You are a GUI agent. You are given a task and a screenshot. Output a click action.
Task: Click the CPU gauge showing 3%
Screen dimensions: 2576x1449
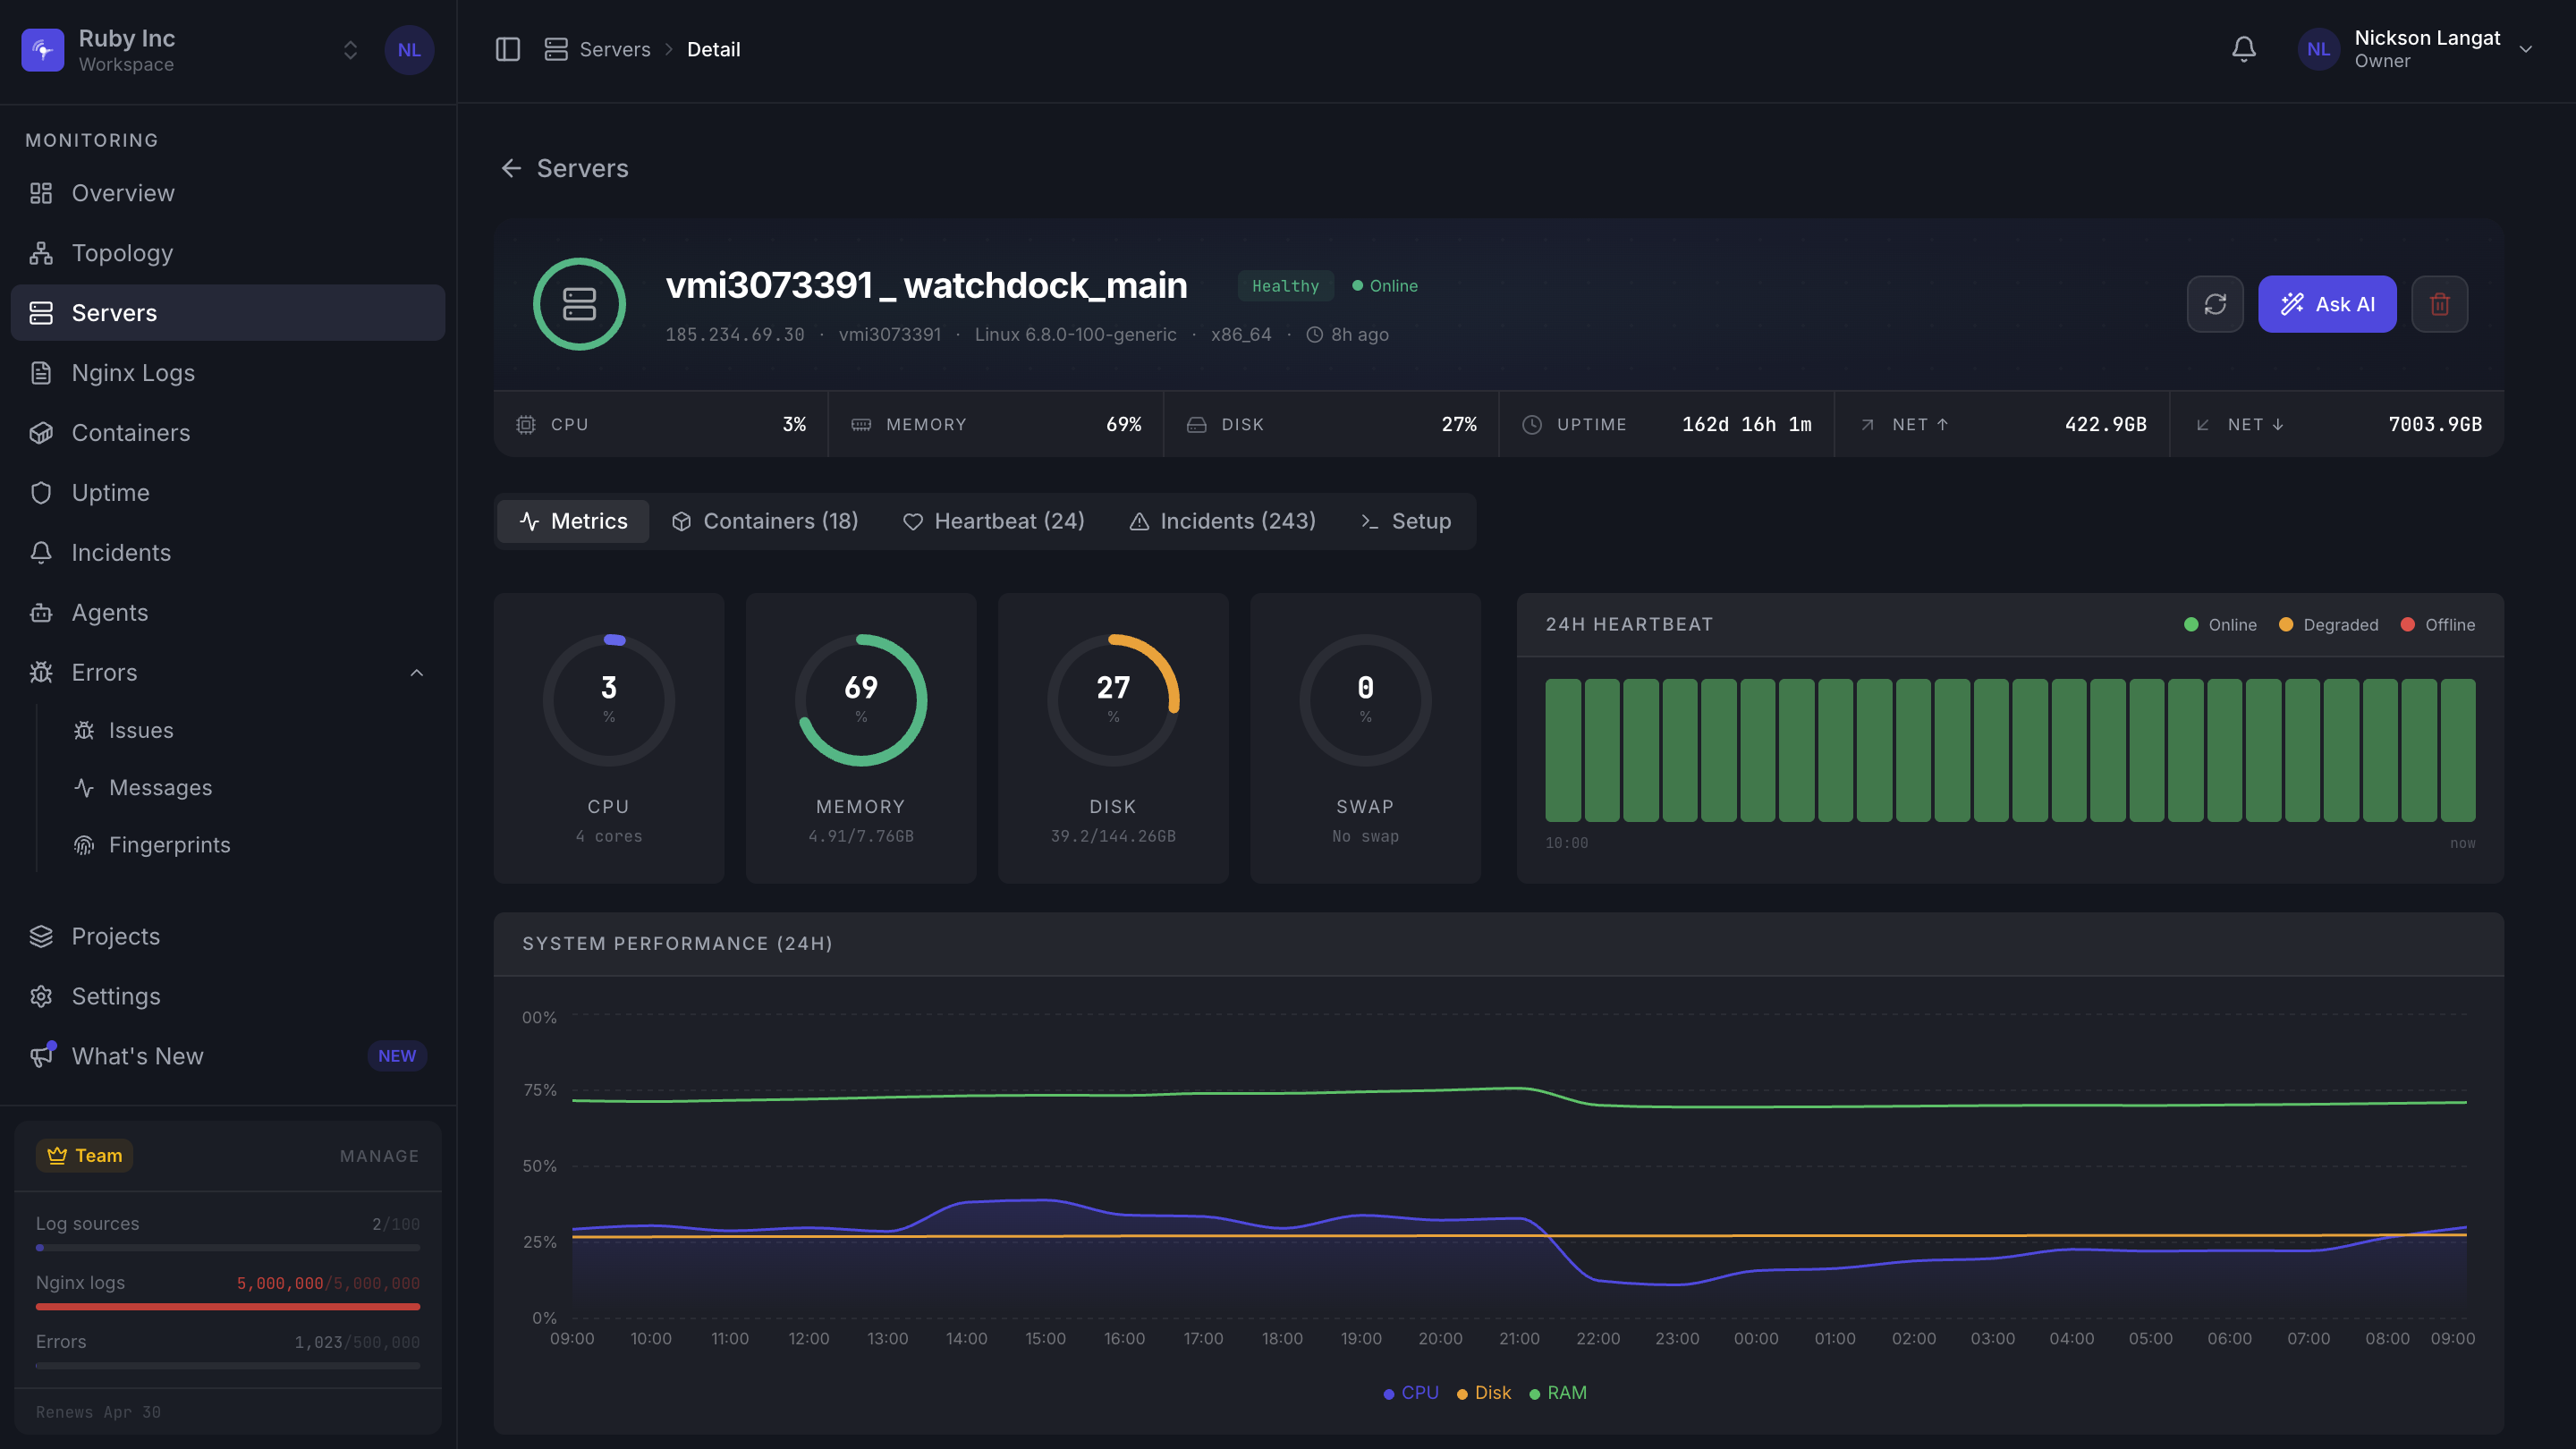(609, 700)
